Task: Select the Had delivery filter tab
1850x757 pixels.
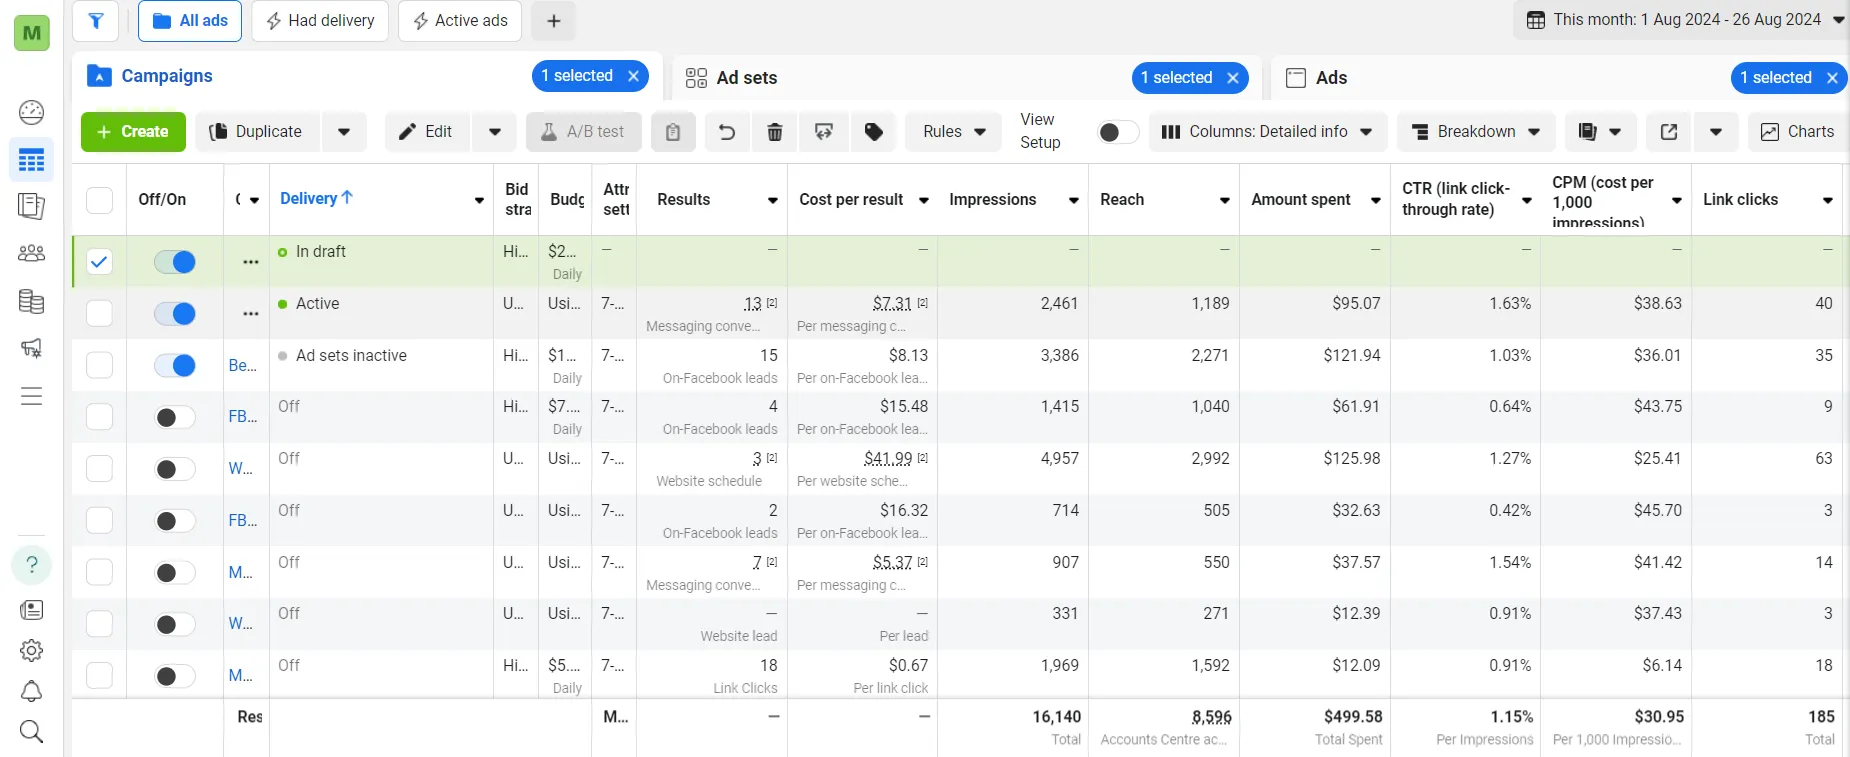Action: click(x=320, y=21)
